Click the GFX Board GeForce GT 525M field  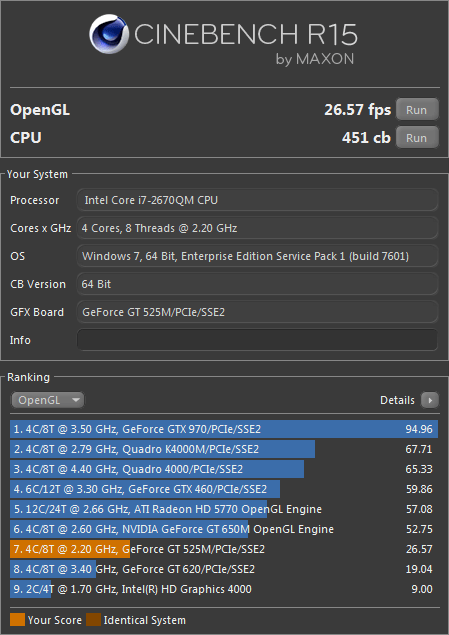click(x=257, y=312)
